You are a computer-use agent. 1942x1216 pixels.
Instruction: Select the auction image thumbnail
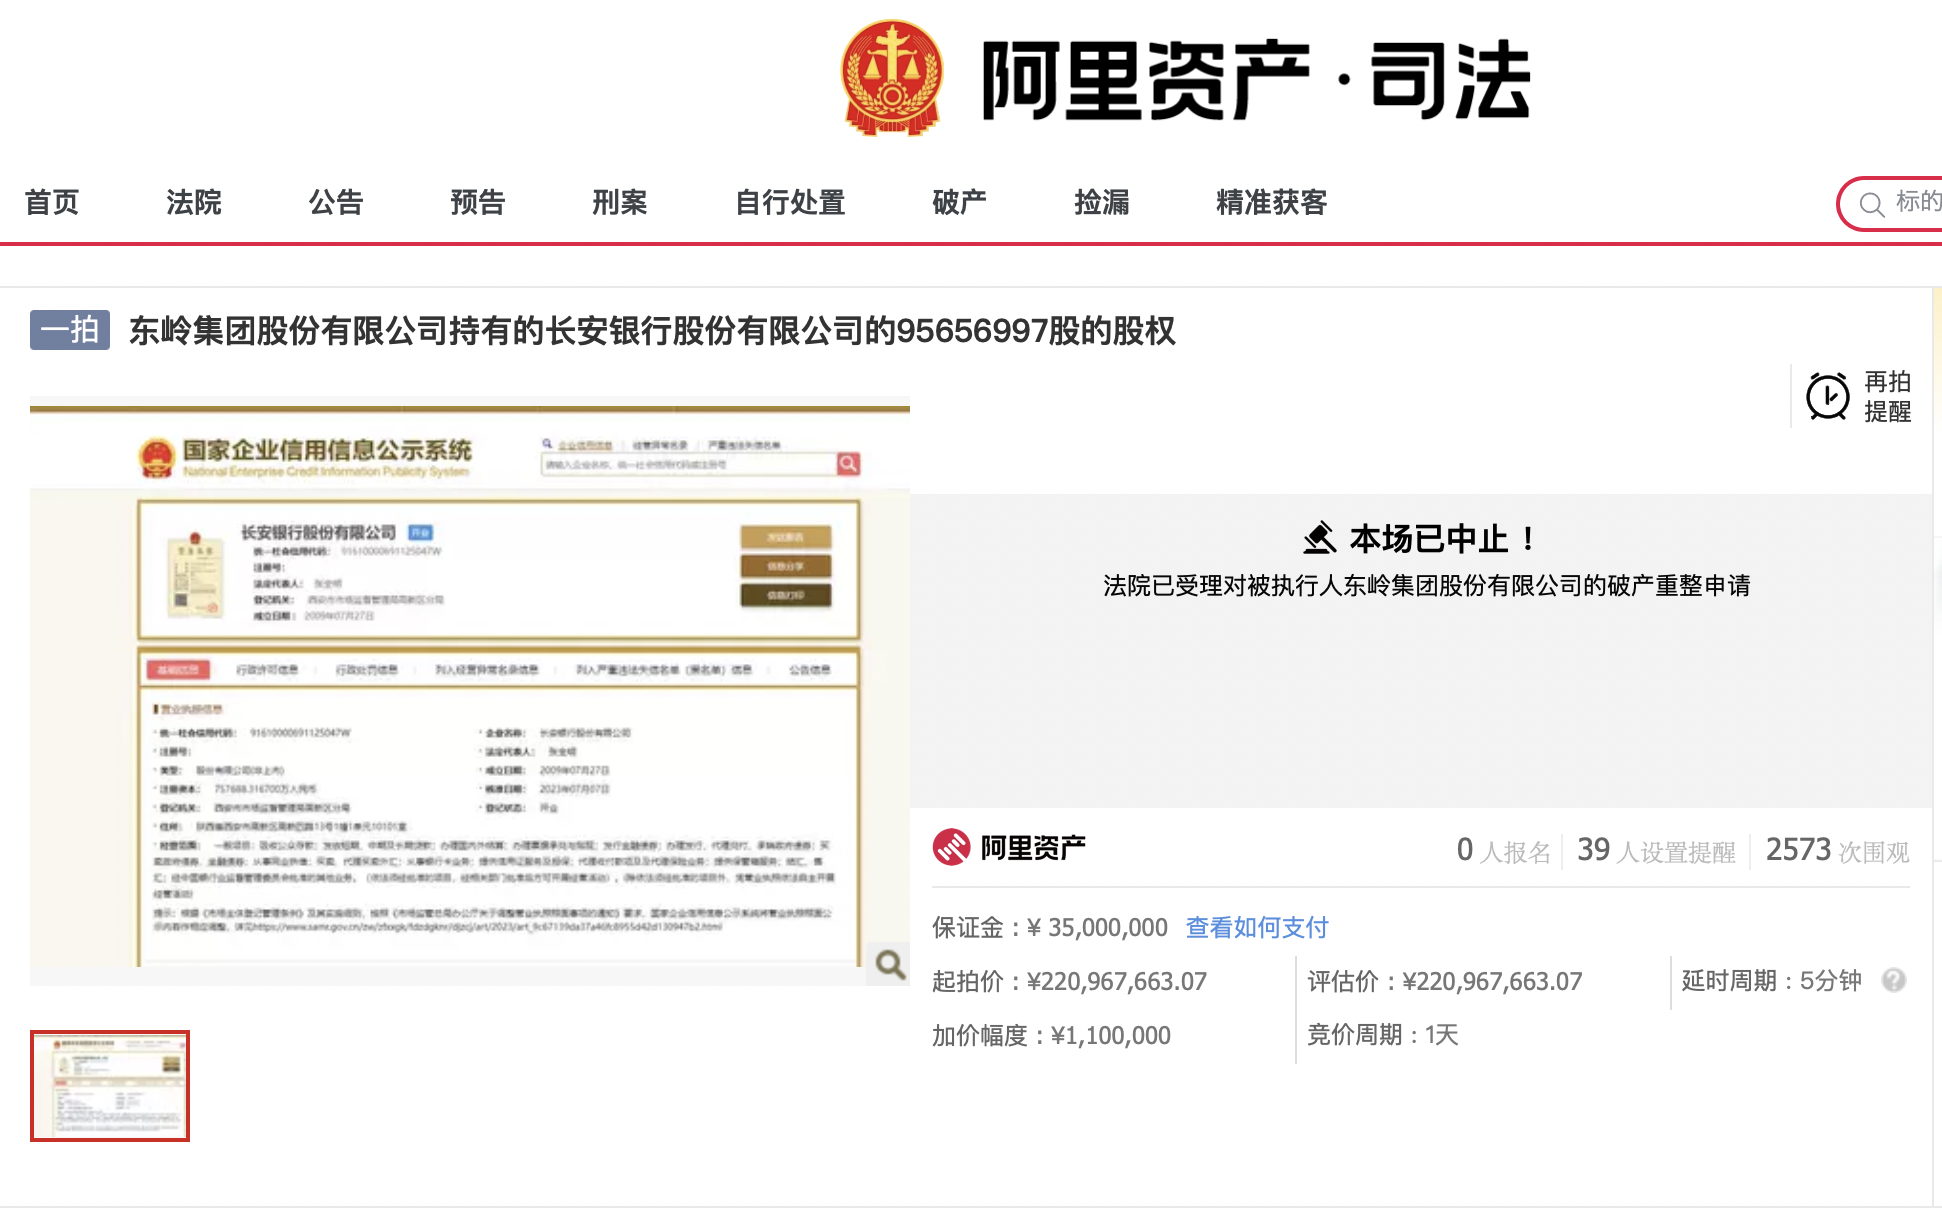click(110, 1086)
